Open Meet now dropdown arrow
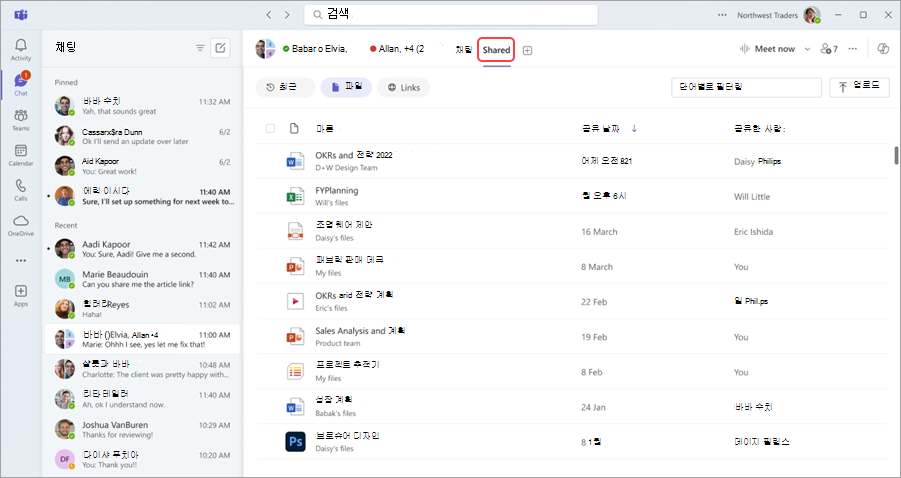The image size is (901, 478). (x=807, y=49)
